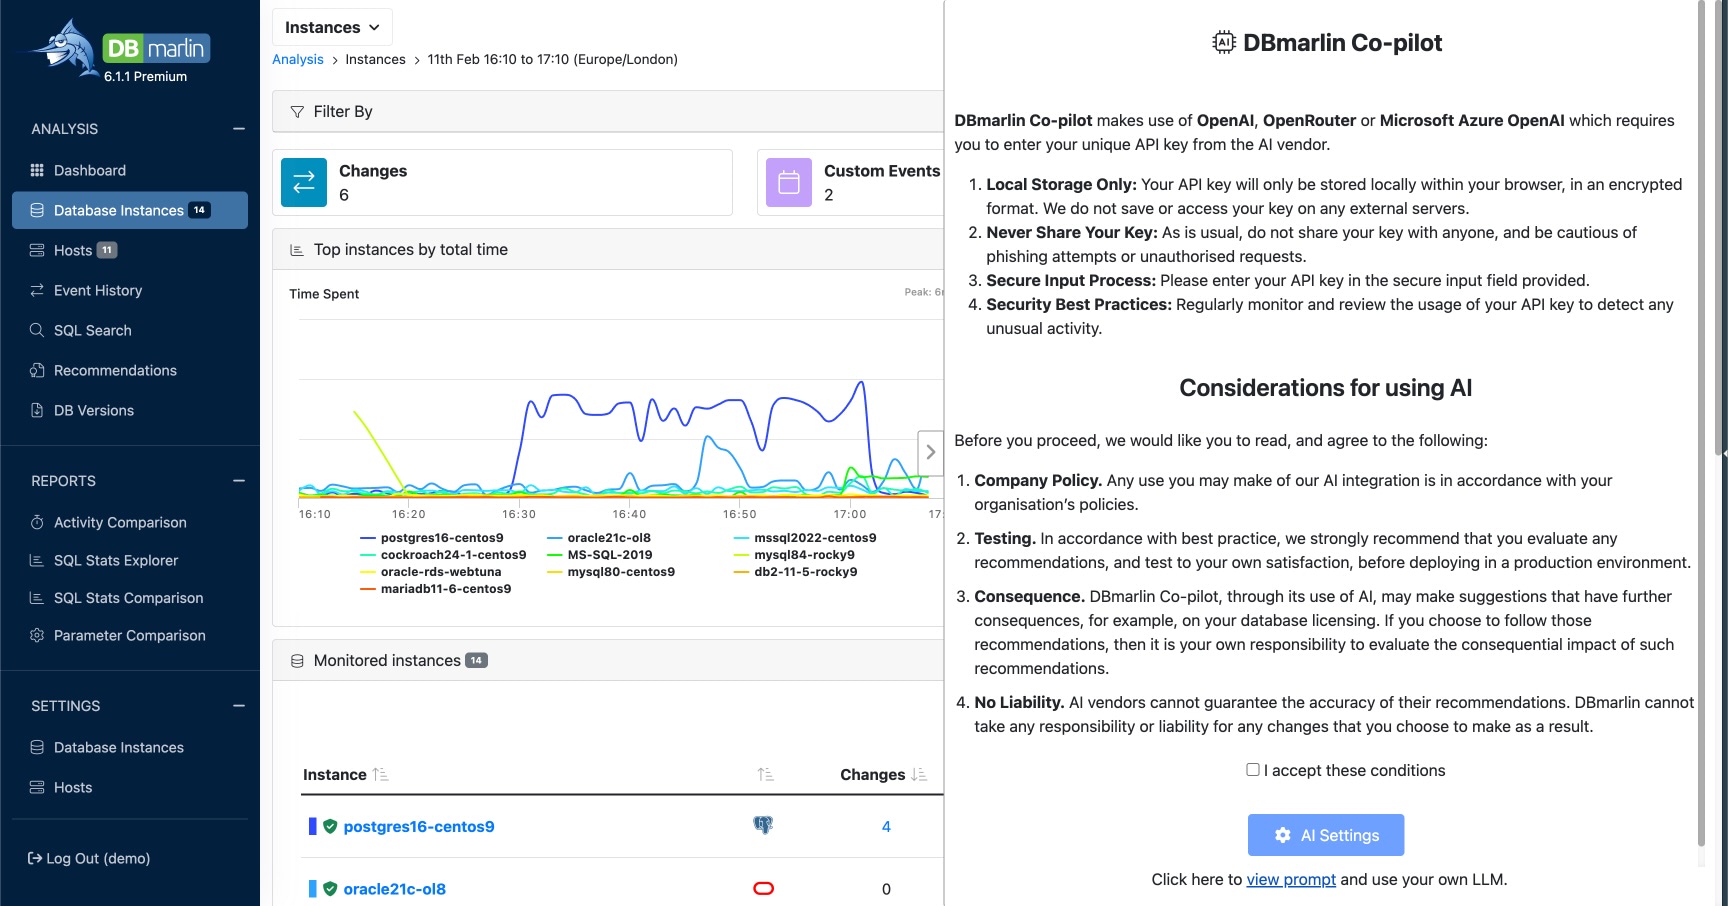The image size is (1728, 906).
Task: Accept the Co-pilot conditions checkbox
Action: pos(1252,769)
